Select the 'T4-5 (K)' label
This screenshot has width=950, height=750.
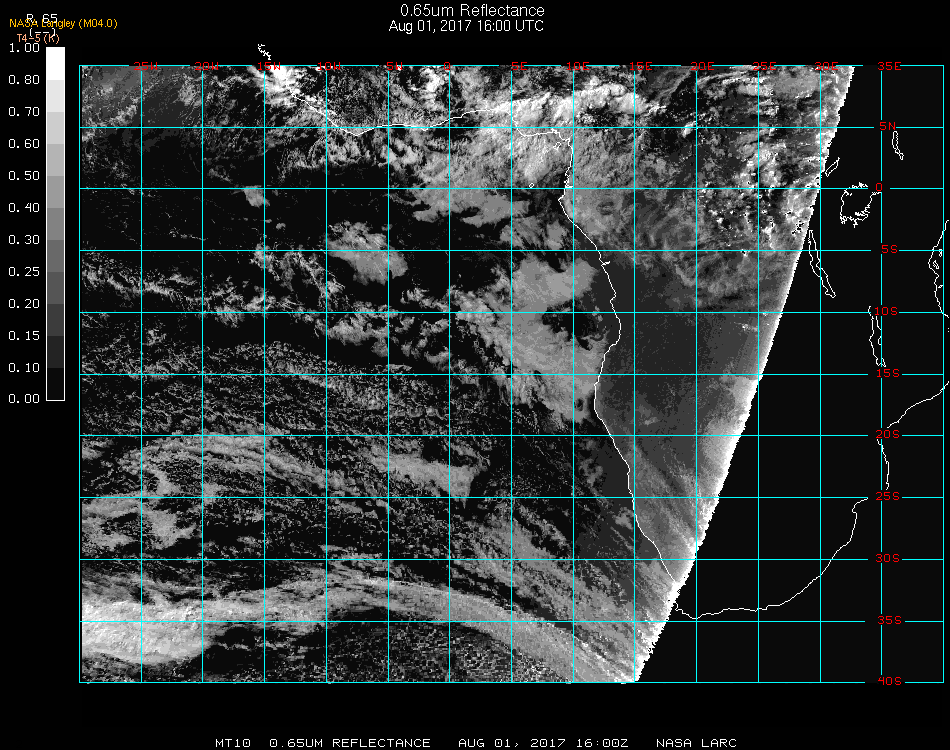click(x=38, y=38)
